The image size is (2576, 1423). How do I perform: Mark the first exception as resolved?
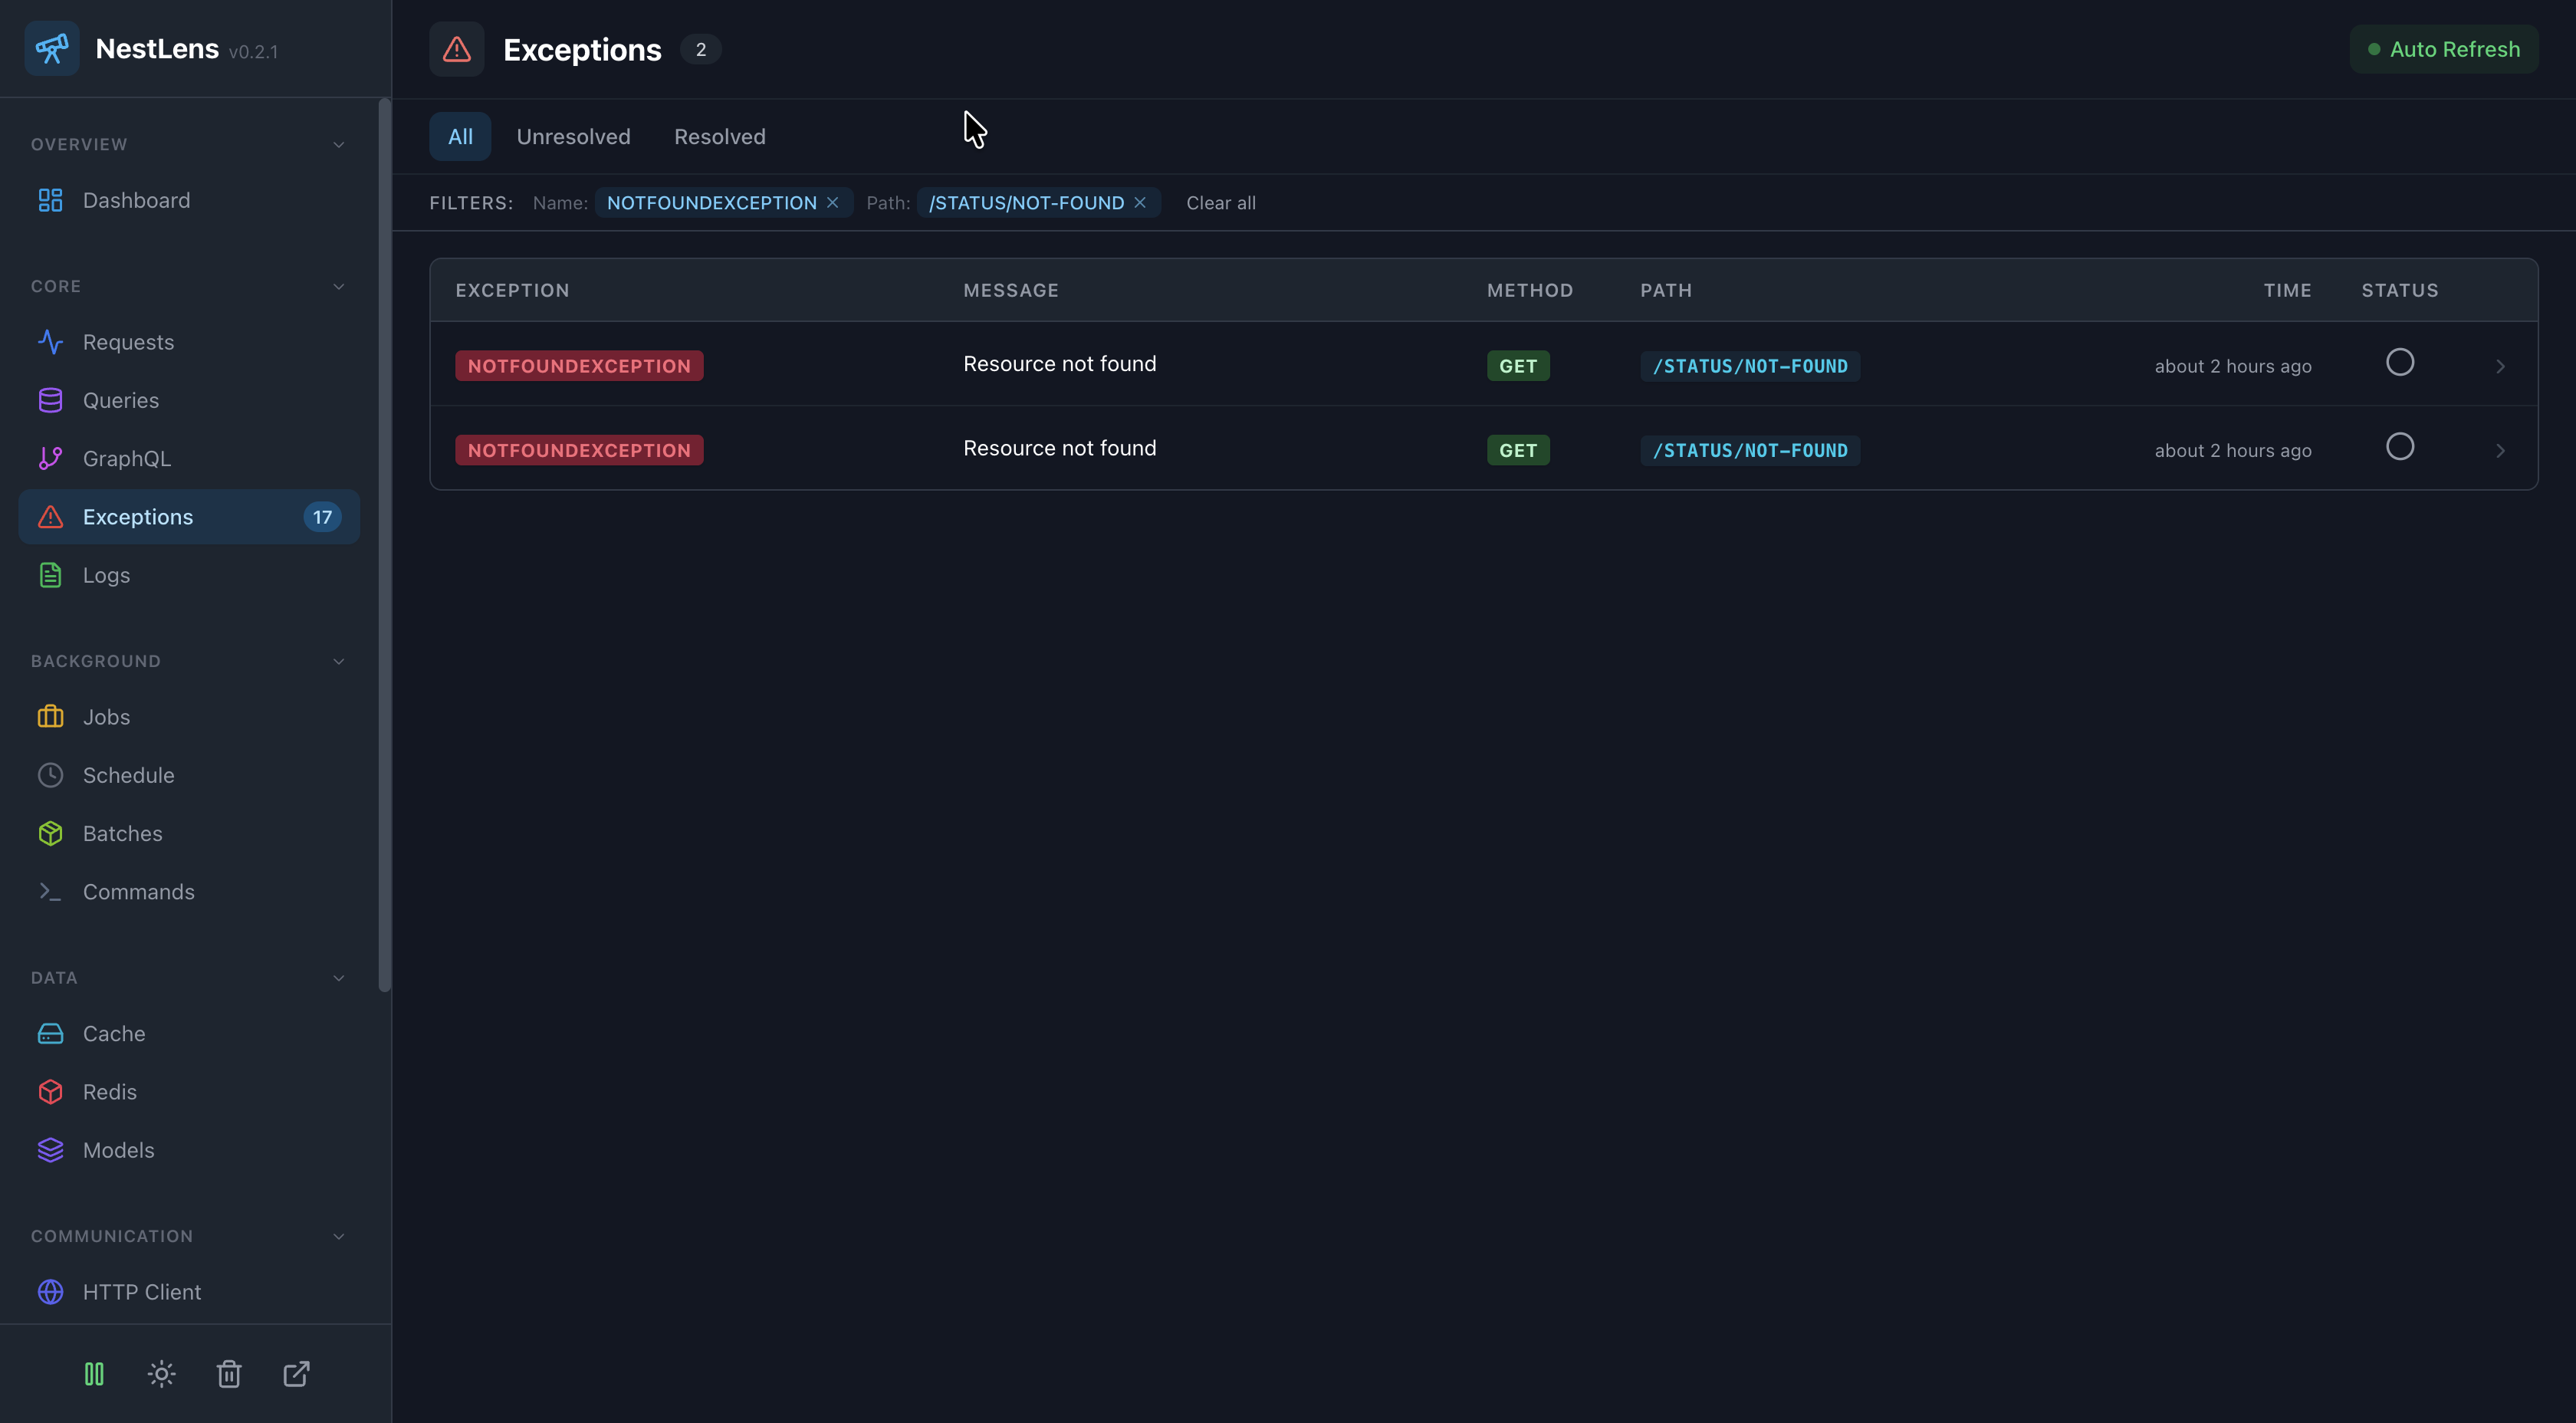tap(2399, 362)
